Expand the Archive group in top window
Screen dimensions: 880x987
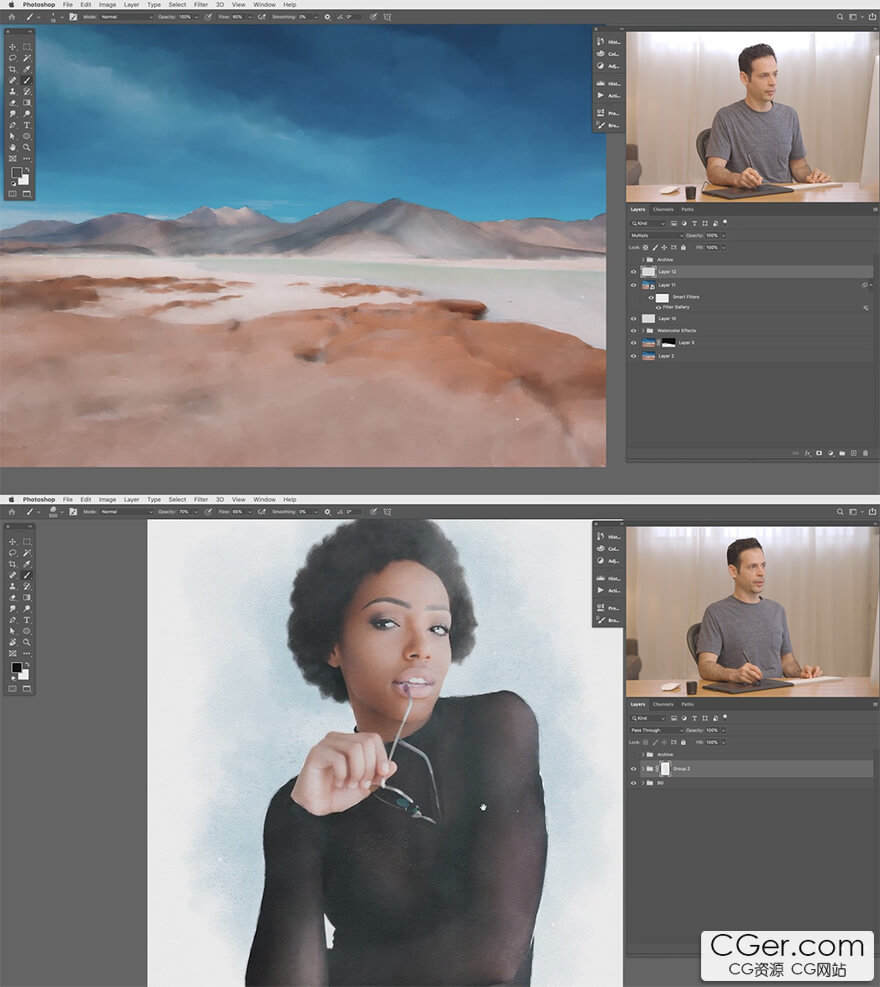pyautogui.click(x=643, y=260)
